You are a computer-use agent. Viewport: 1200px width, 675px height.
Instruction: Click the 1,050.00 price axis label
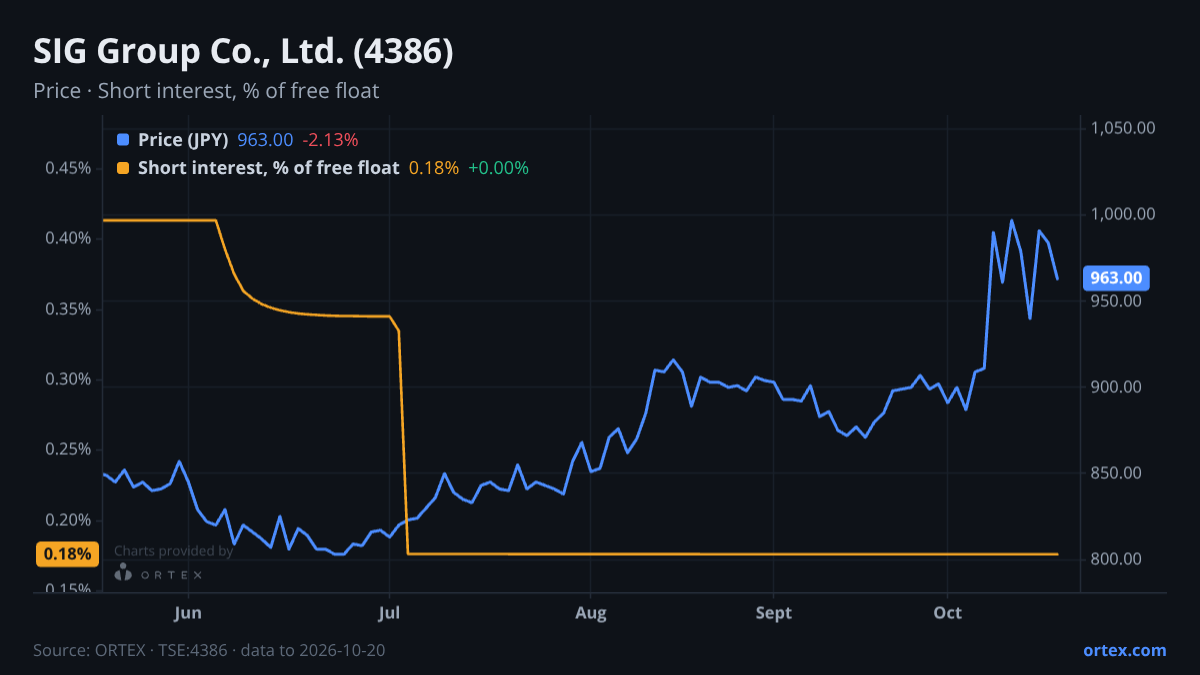[1124, 128]
